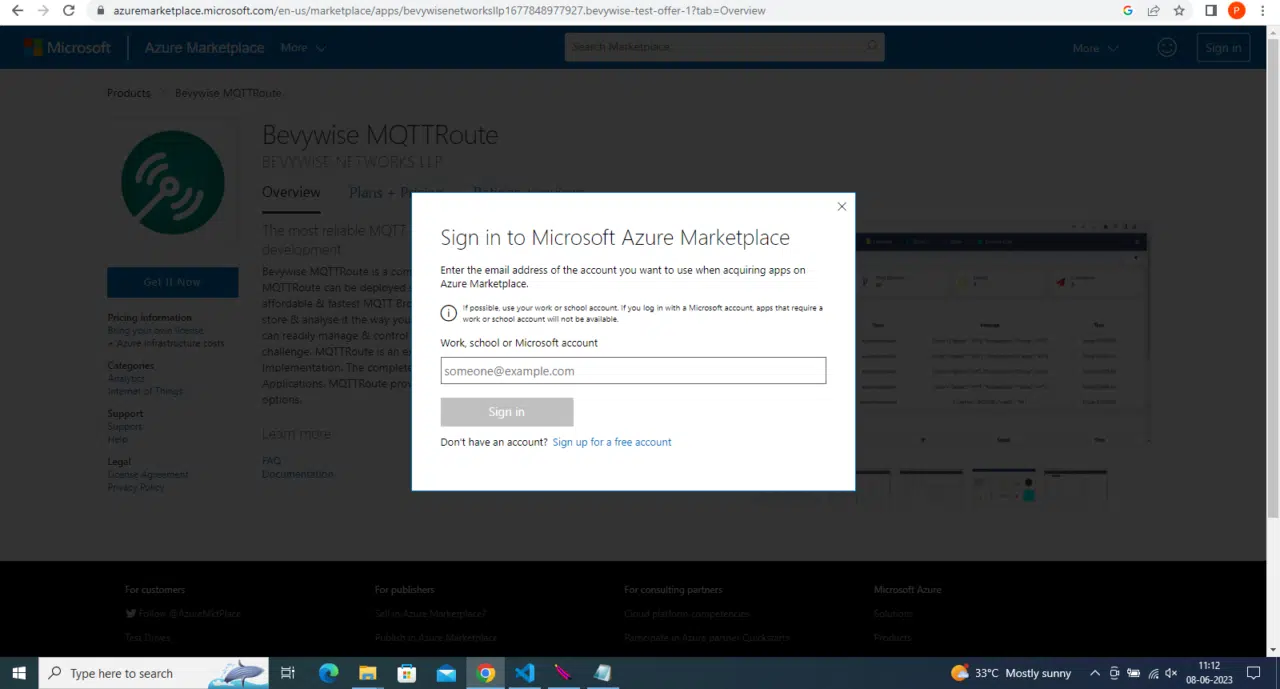This screenshot has width=1280, height=689.
Task: Open the Analytics category link
Action: (126, 378)
